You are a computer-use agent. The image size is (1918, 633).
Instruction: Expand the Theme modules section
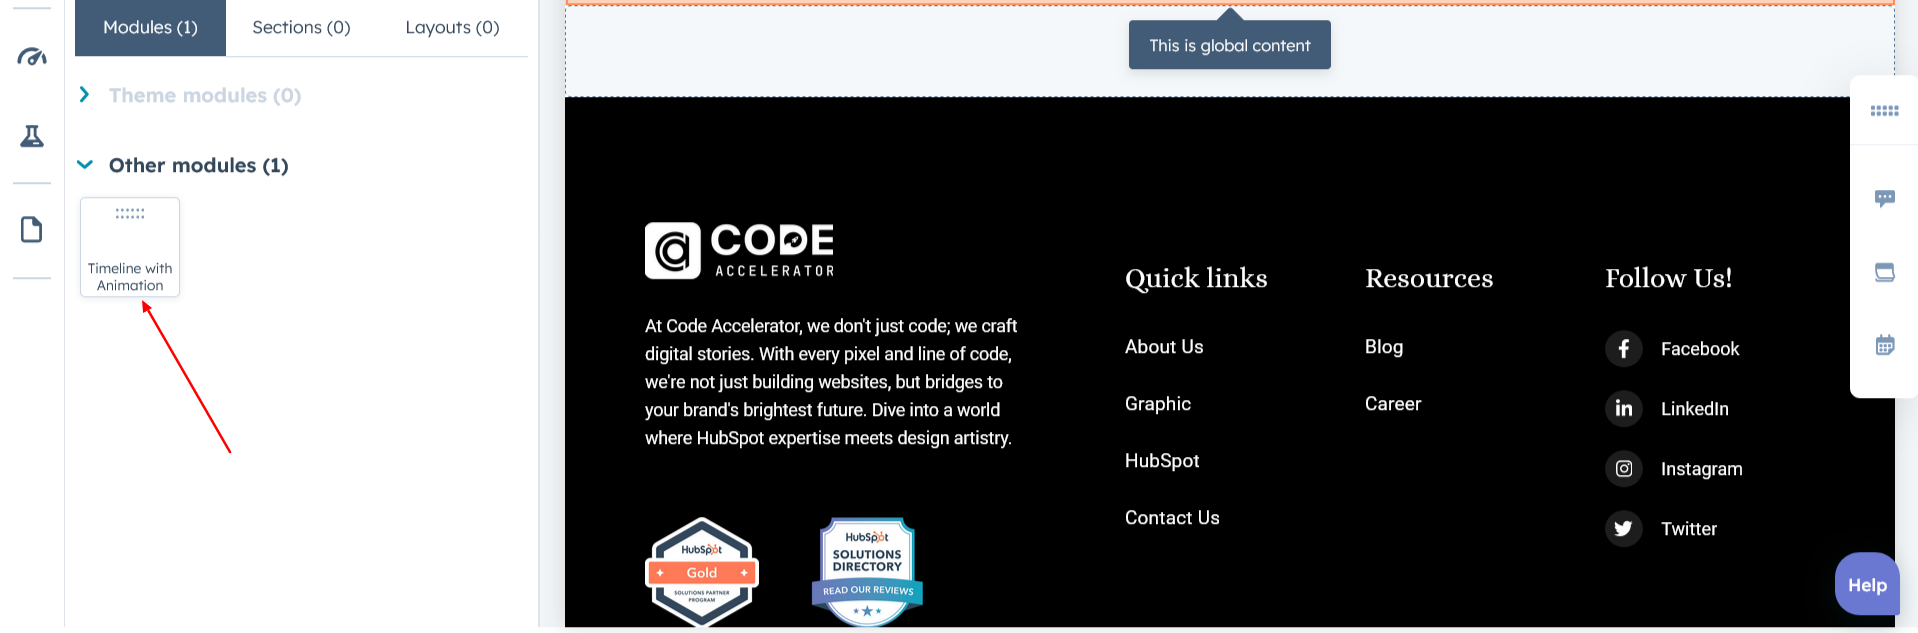[85, 95]
